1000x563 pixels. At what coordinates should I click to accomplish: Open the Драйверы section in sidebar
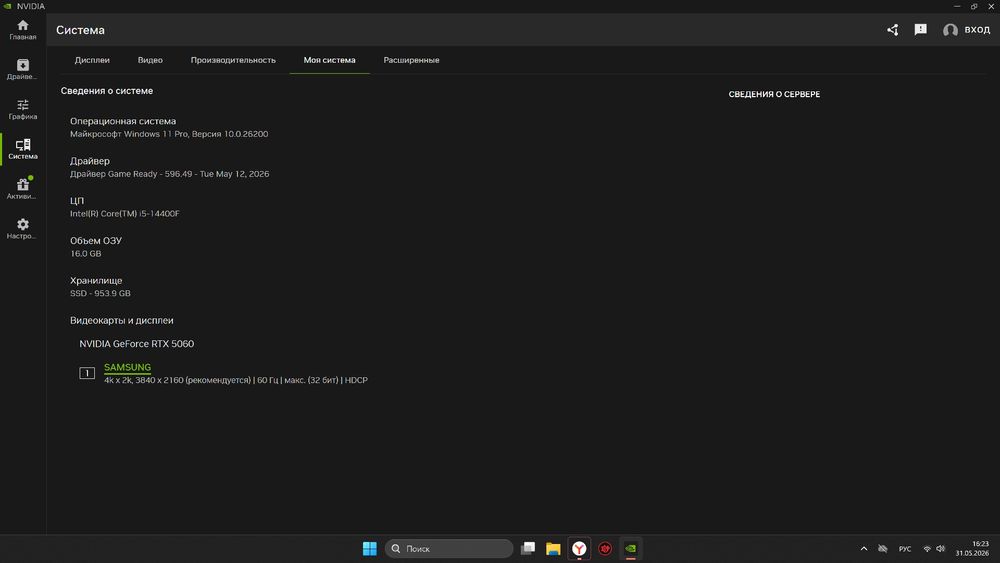pos(22,69)
